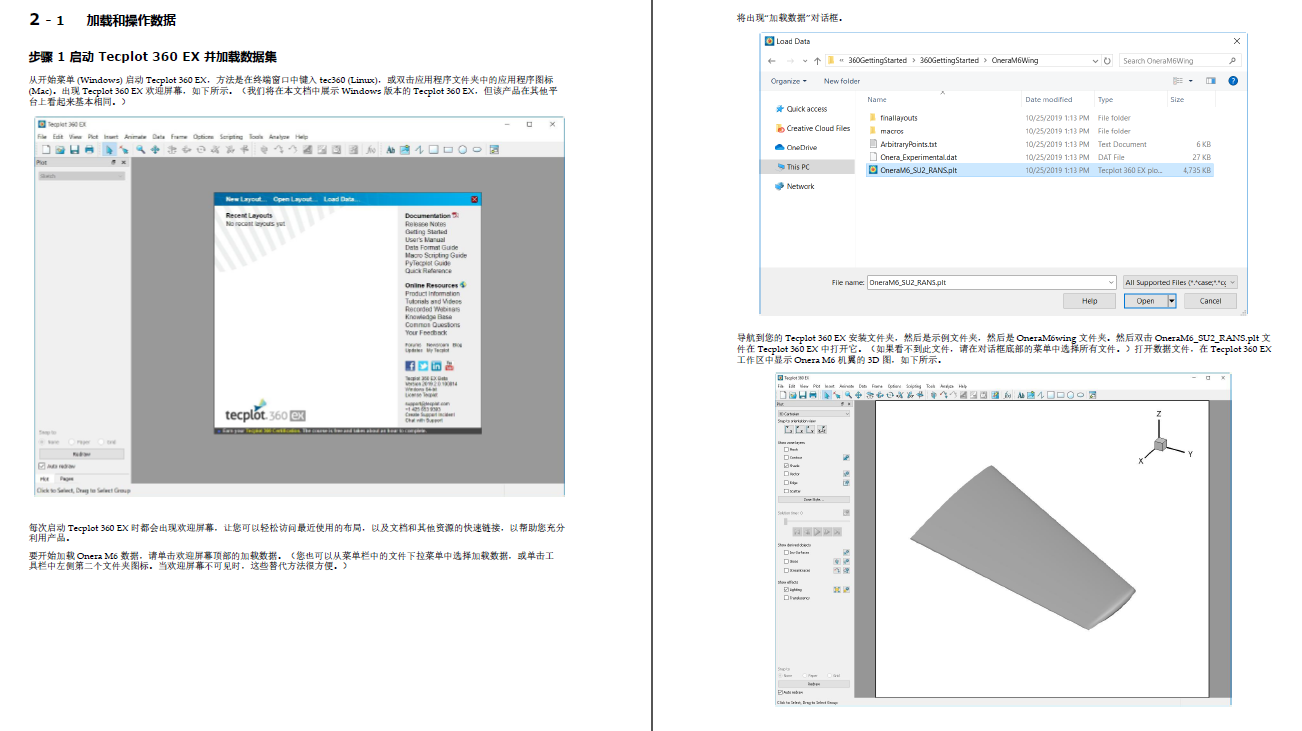Open the Scripting menu in welcome-screen Tecplot window

(231, 136)
